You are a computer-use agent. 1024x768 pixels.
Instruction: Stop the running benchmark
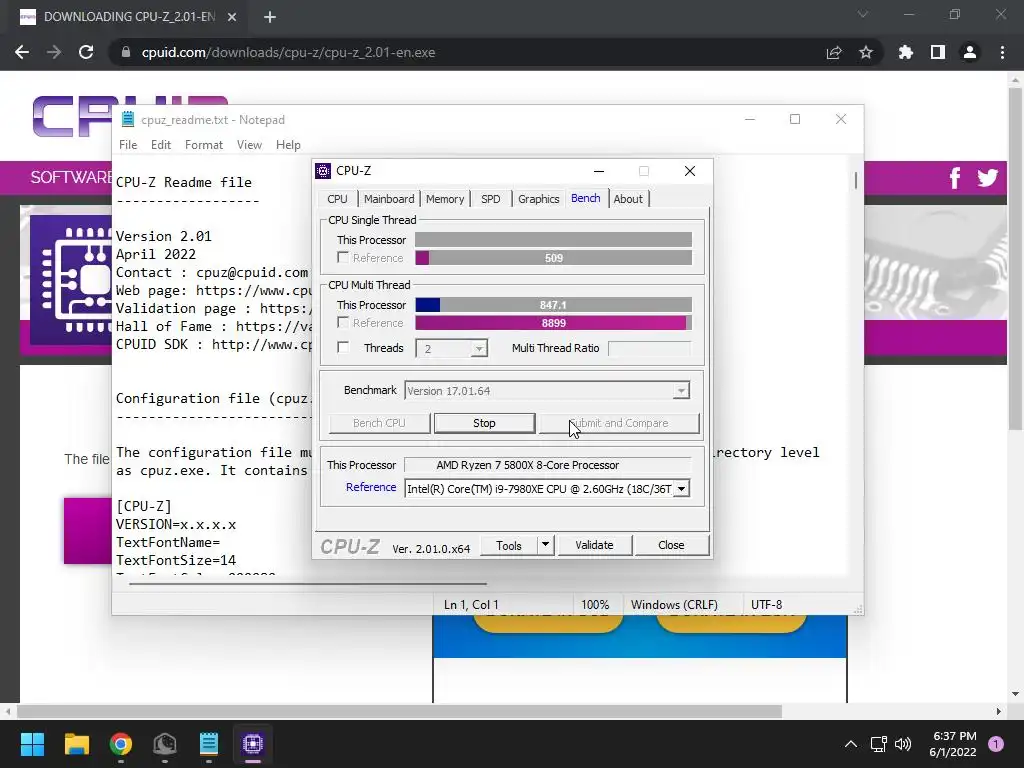(484, 423)
